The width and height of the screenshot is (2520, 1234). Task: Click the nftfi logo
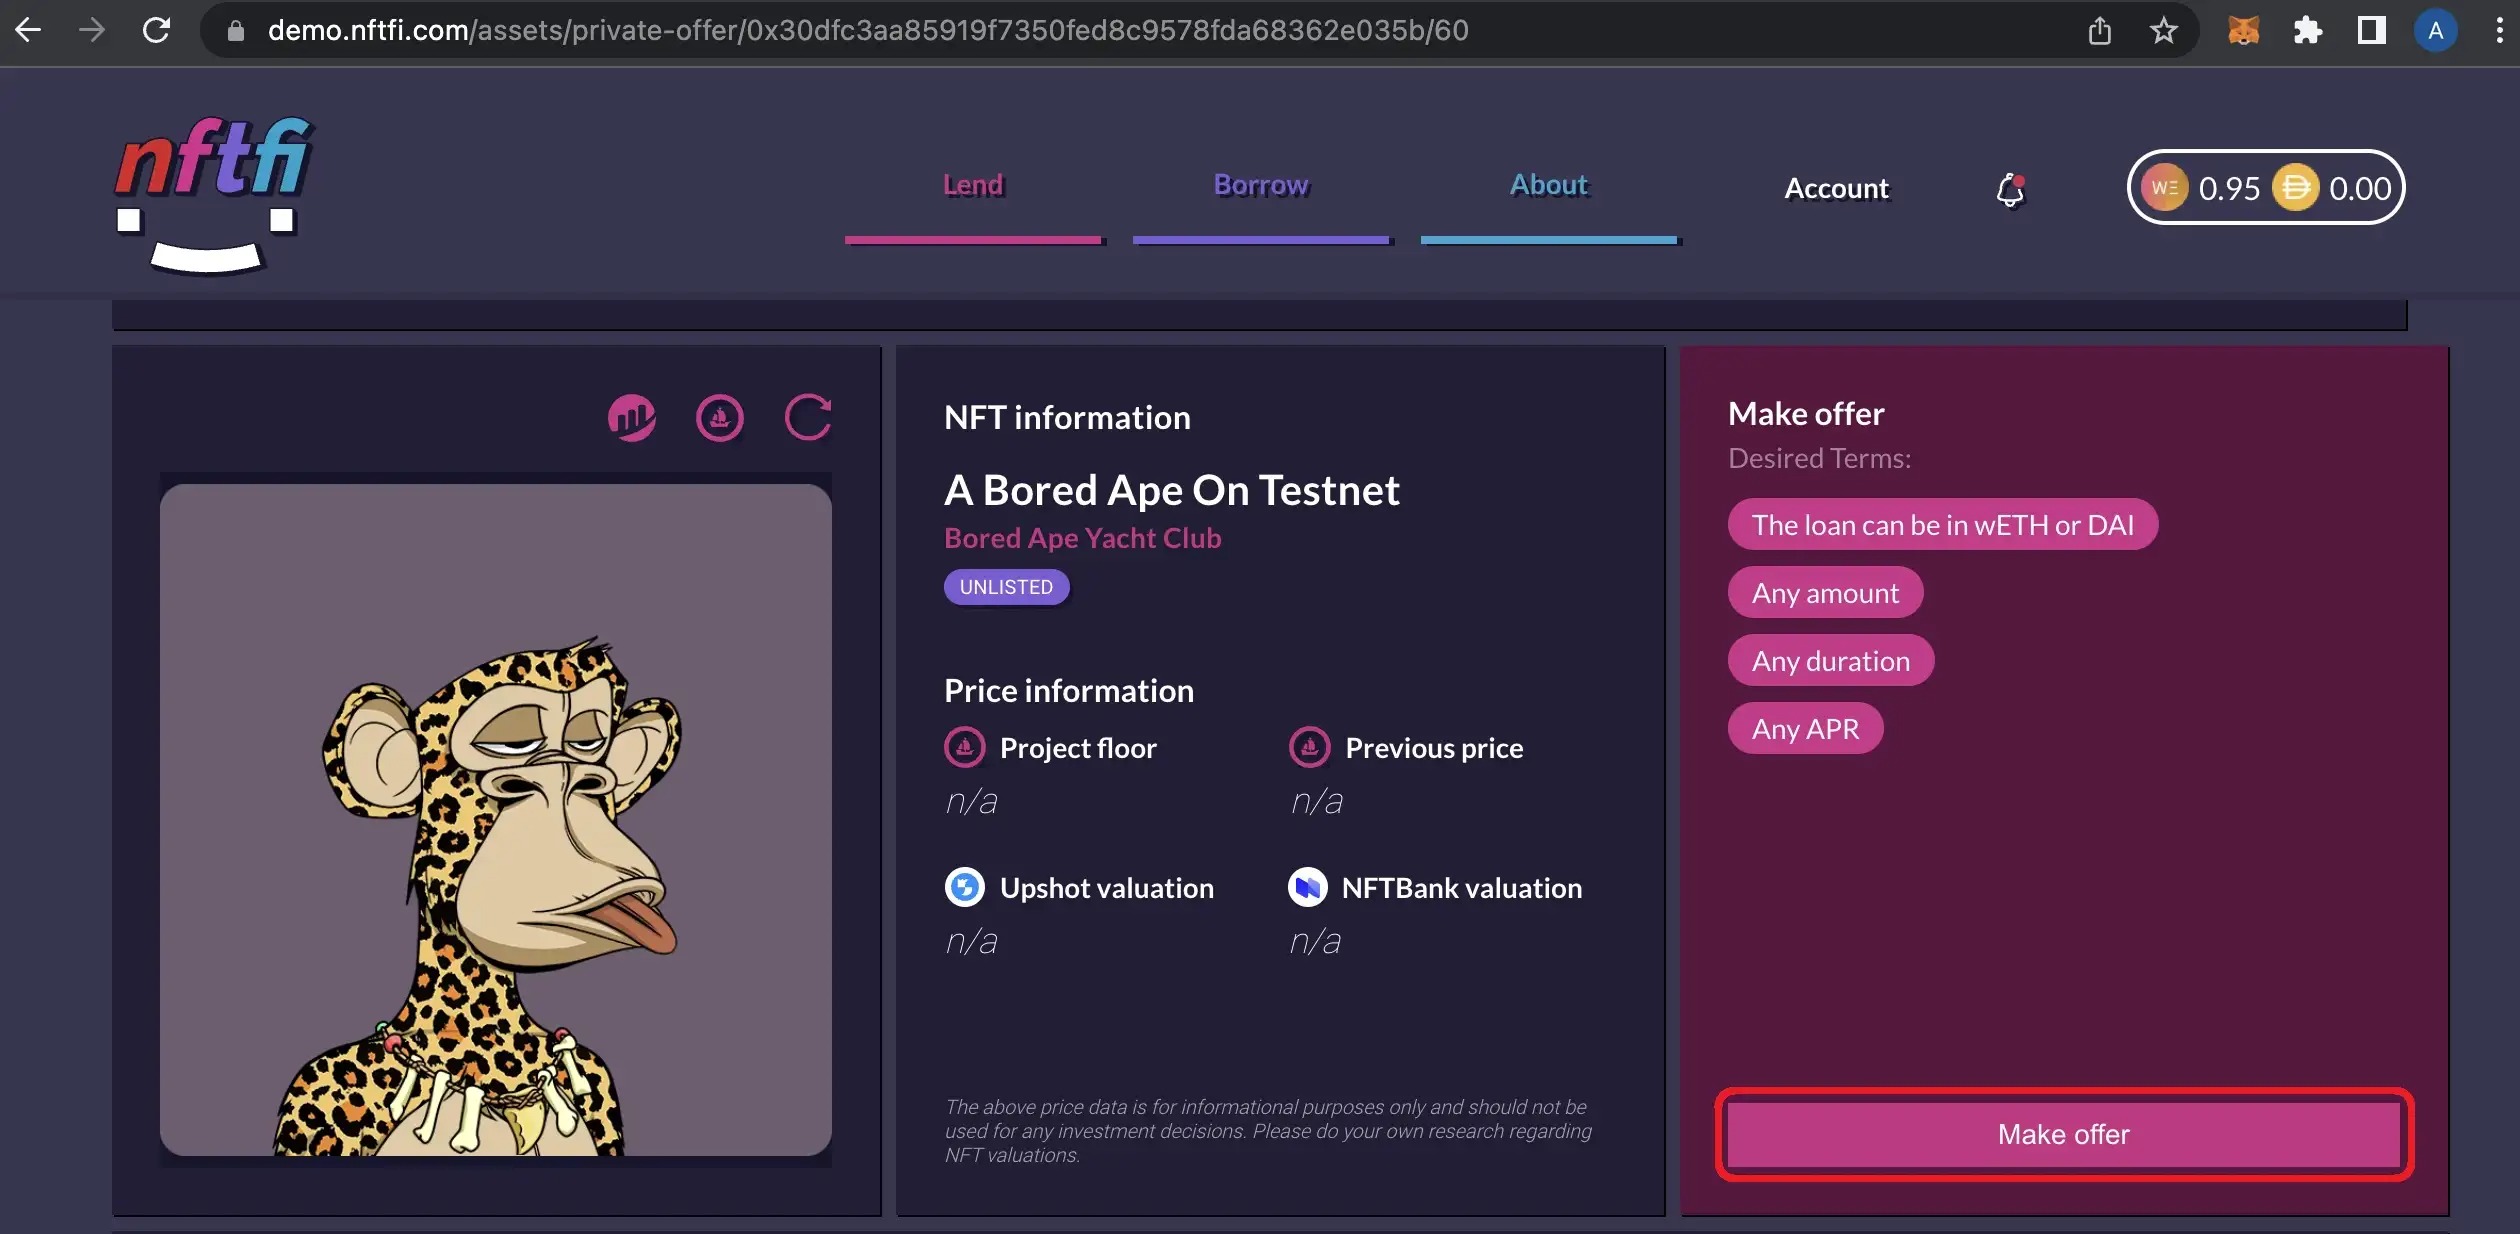[x=213, y=194]
